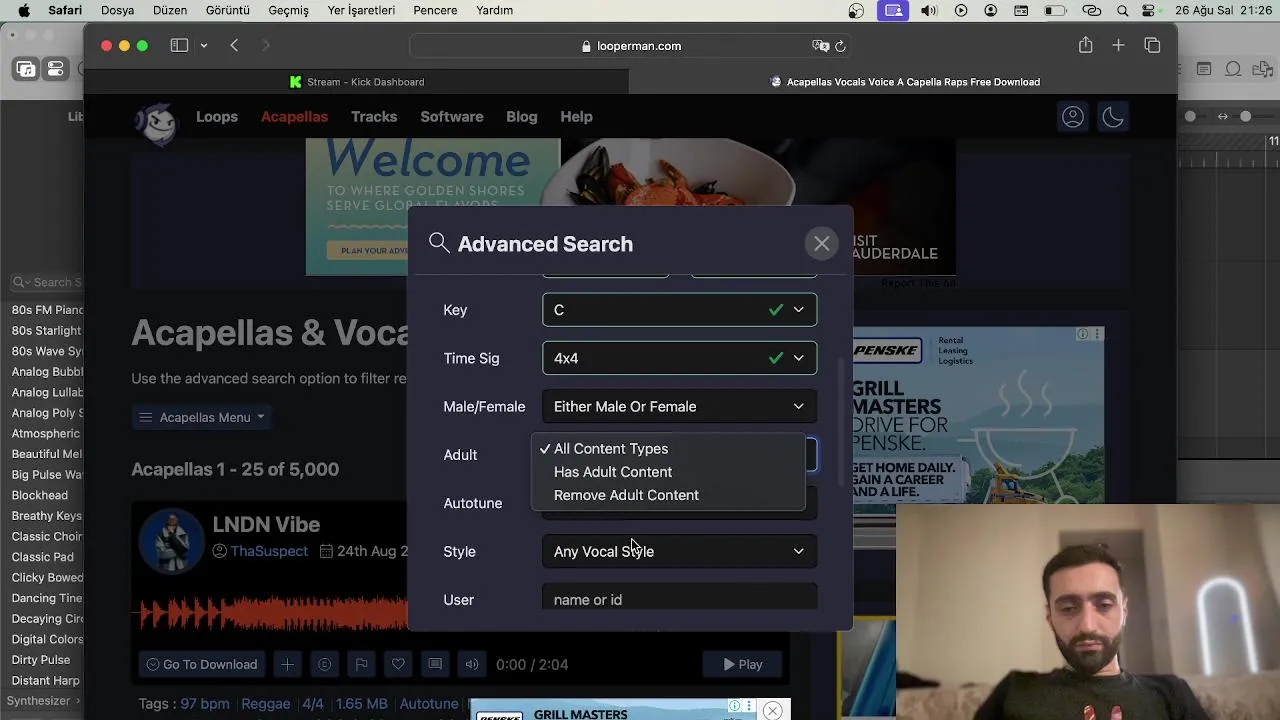1280x720 pixels.
Task: Open the Geçmiş menu
Action: click(288, 11)
